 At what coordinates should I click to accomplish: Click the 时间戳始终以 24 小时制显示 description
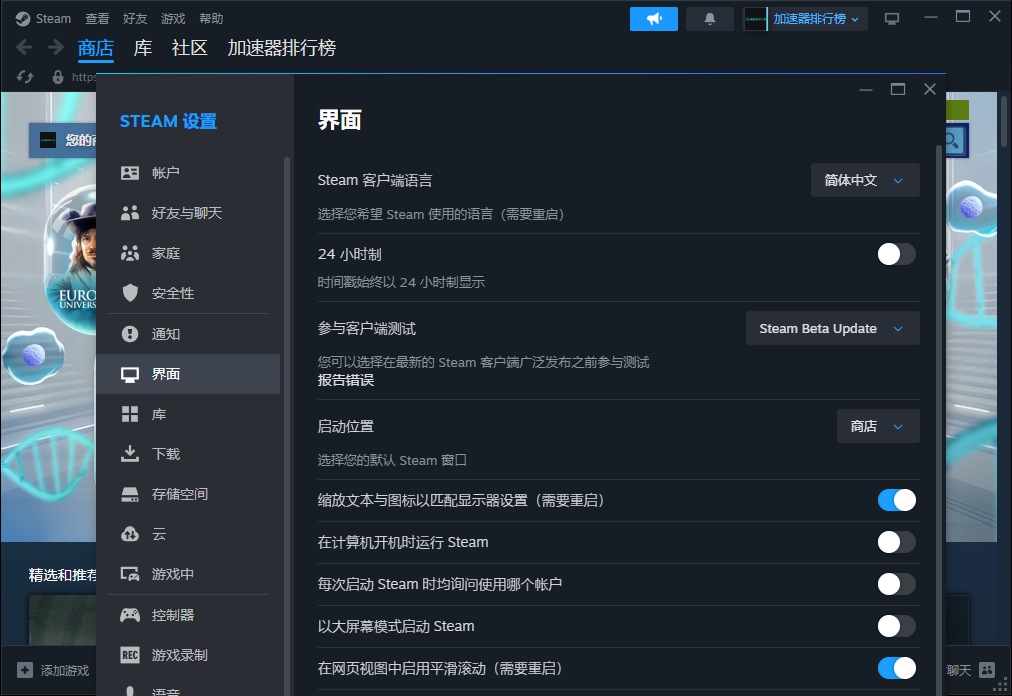coord(401,282)
